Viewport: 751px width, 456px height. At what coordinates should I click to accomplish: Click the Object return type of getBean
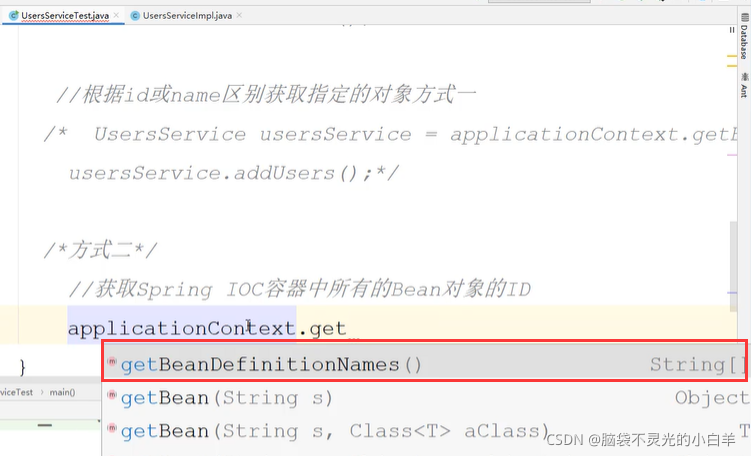pos(712,398)
